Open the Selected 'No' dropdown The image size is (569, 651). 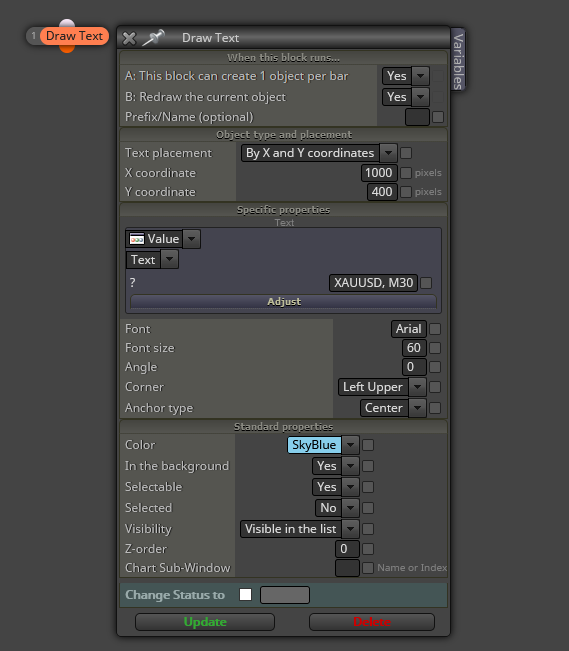pos(337,508)
